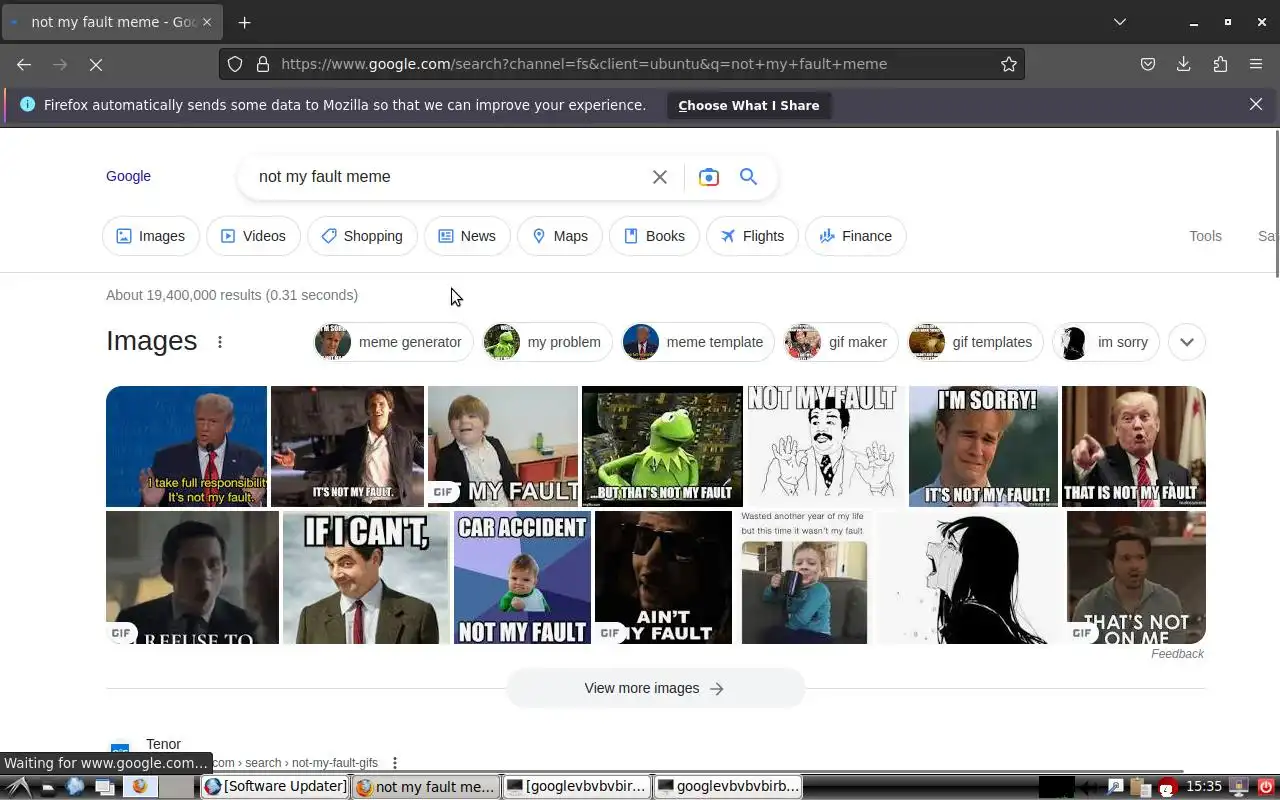The width and height of the screenshot is (1280, 800).
Task: Open the rage comic 'Not my fault' image
Action: pos(826,446)
